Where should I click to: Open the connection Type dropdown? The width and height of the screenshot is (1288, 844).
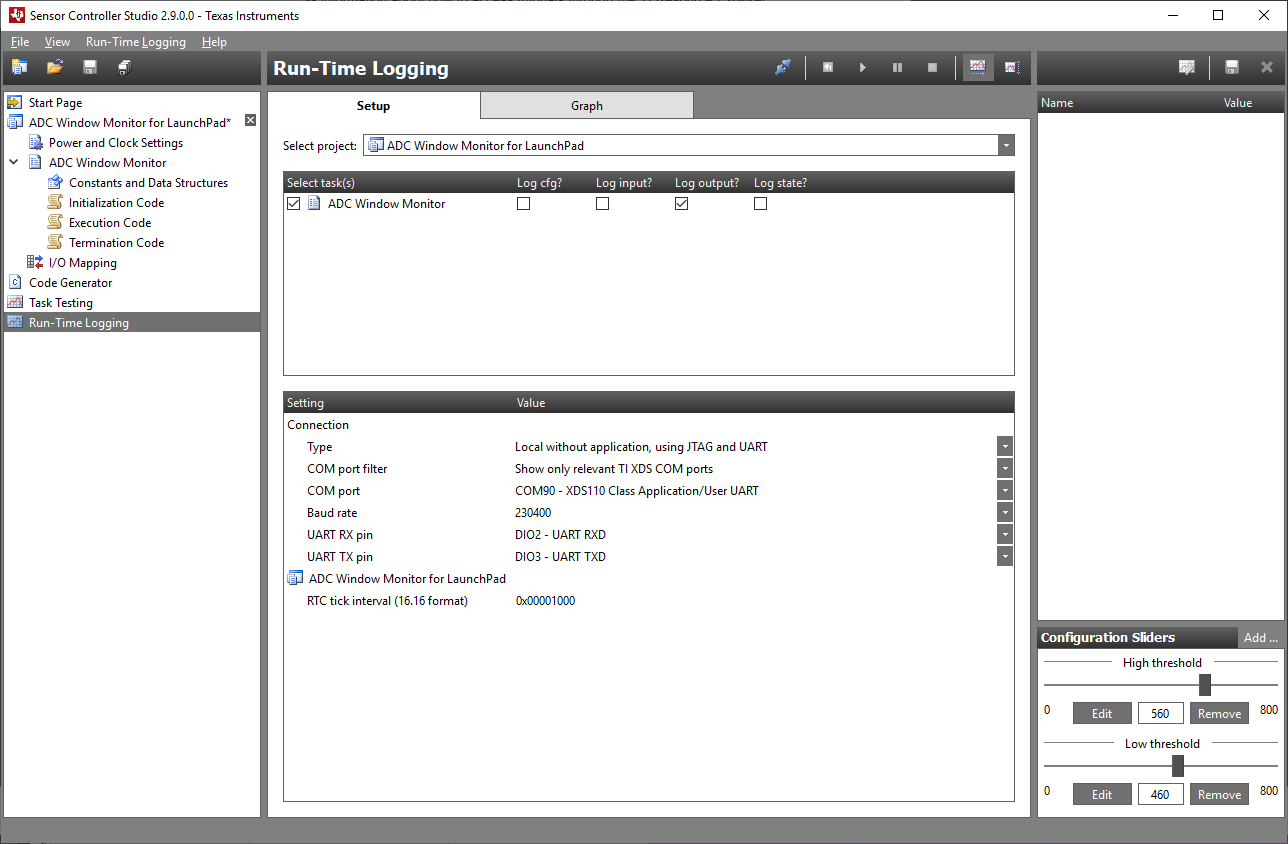1005,446
